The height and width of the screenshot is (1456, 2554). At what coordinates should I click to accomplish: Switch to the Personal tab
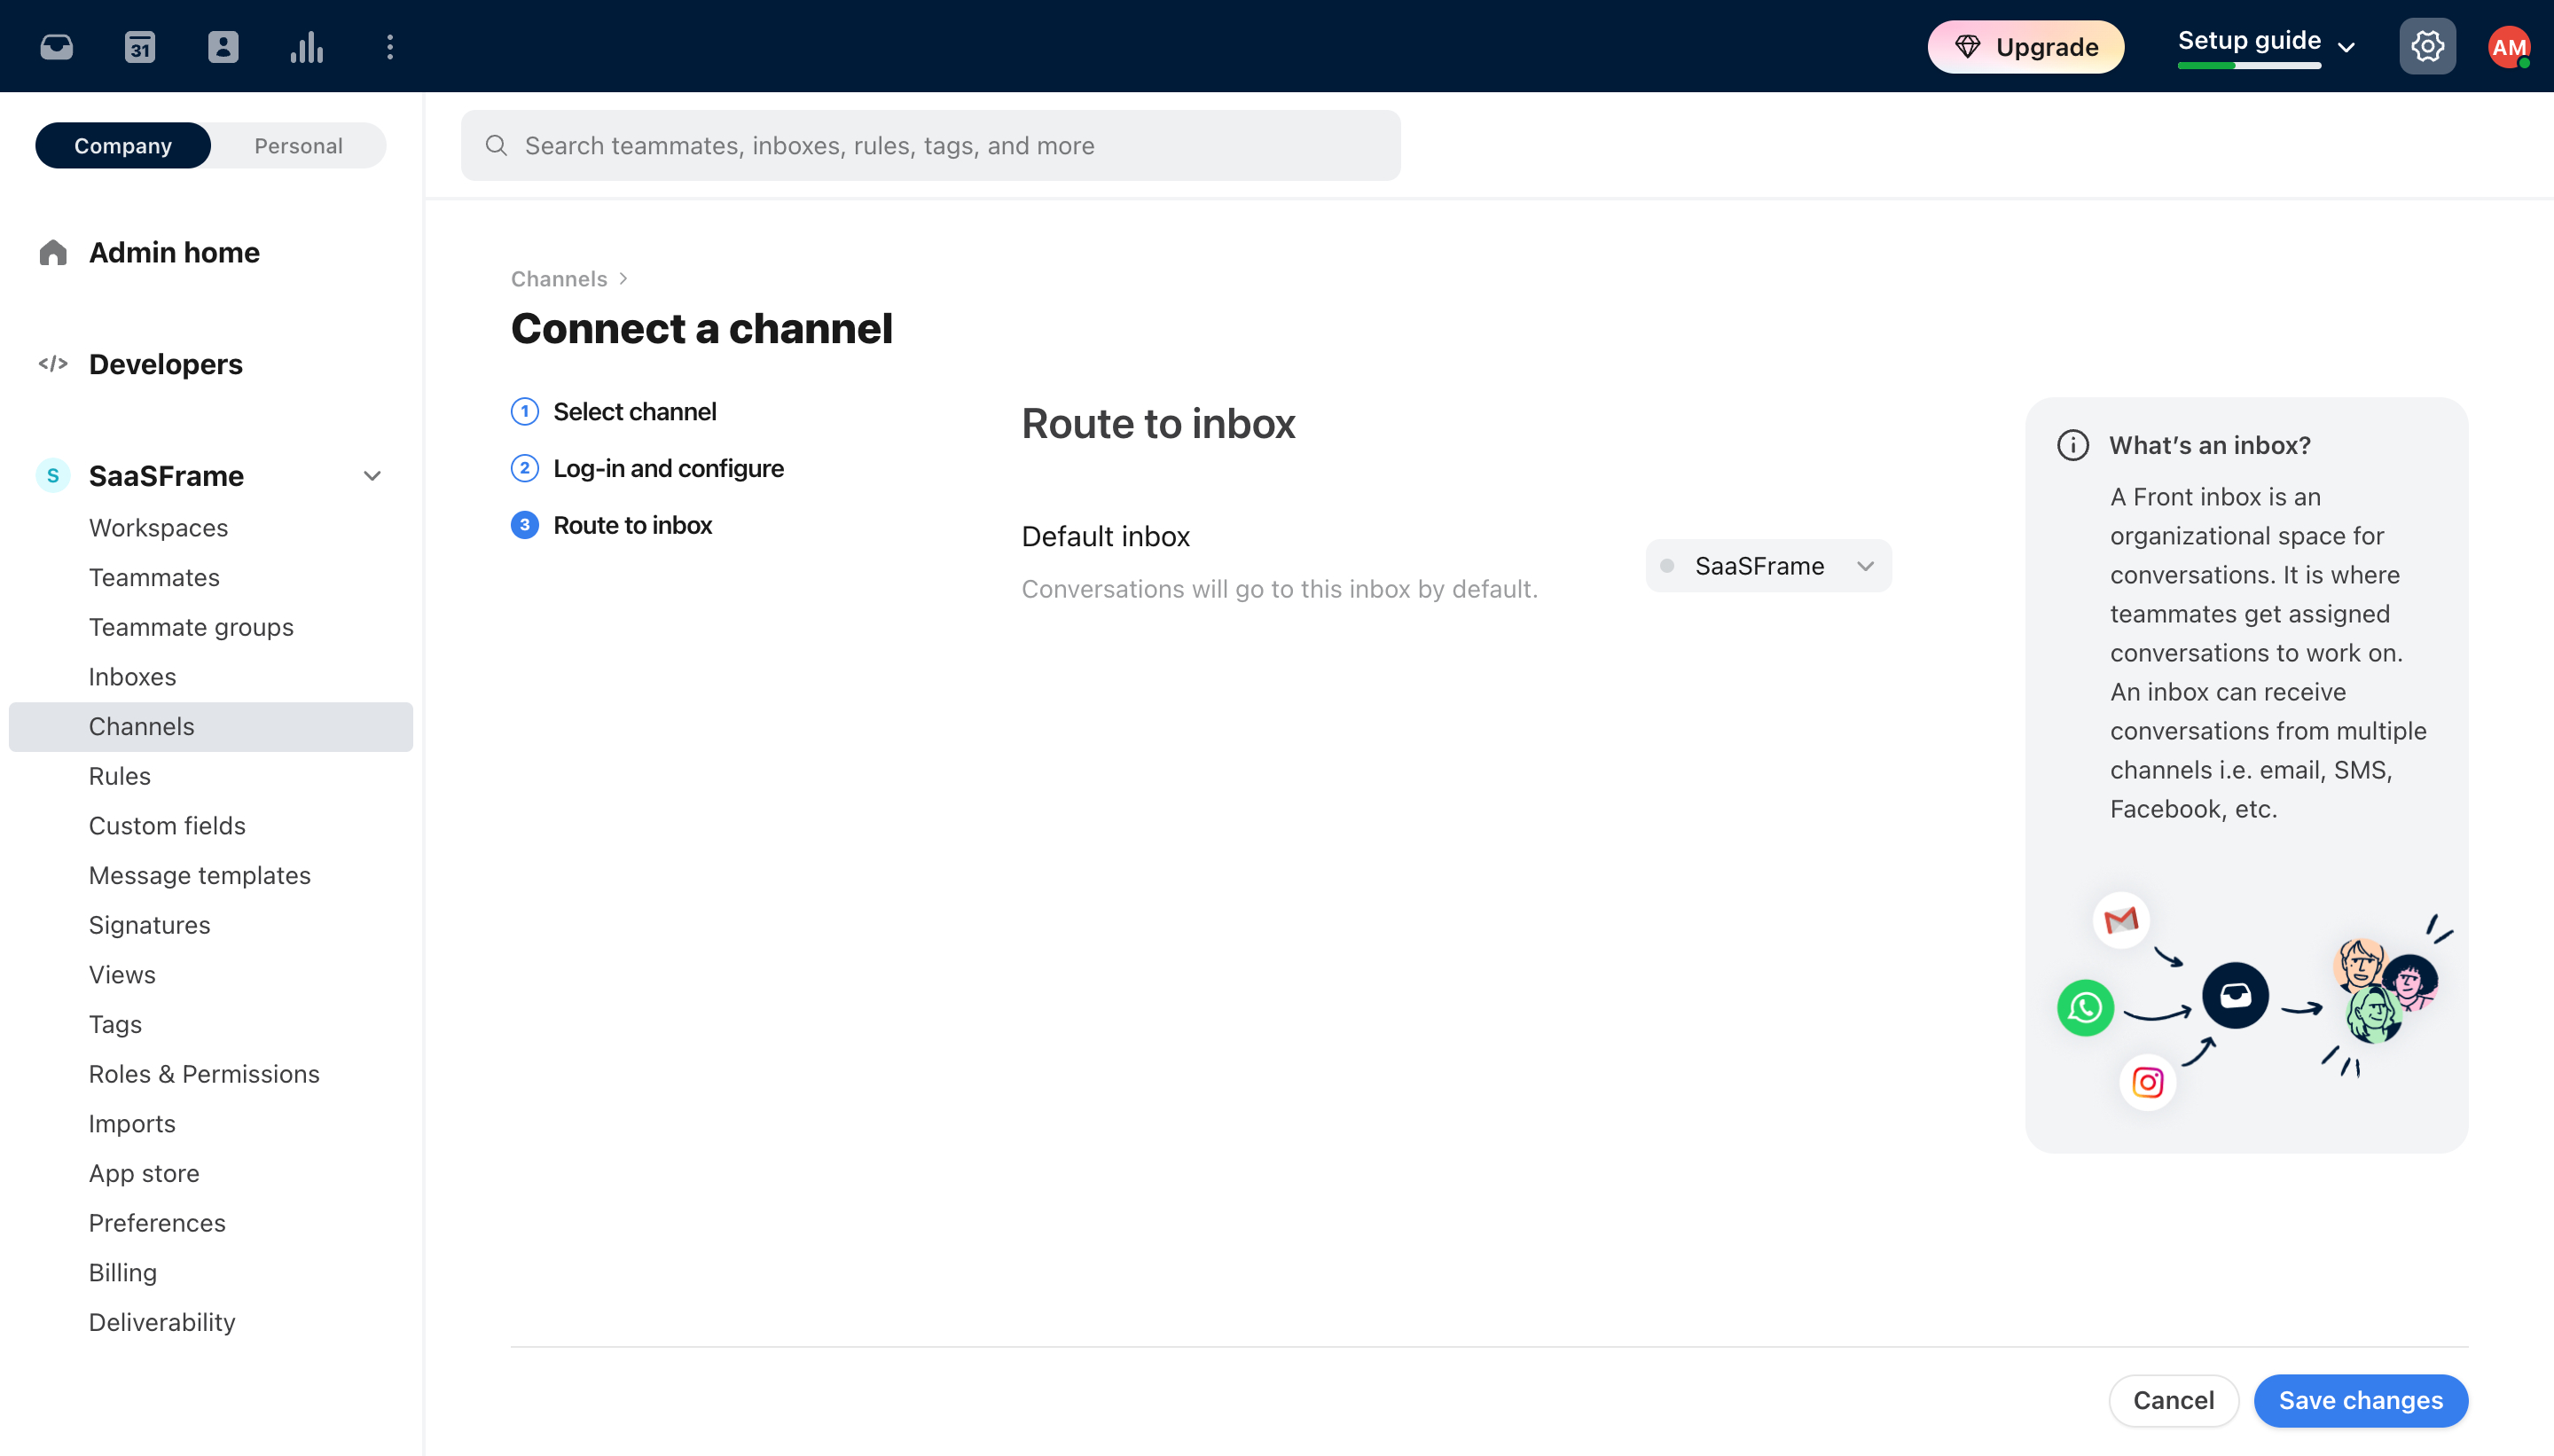tap(298, 146)
